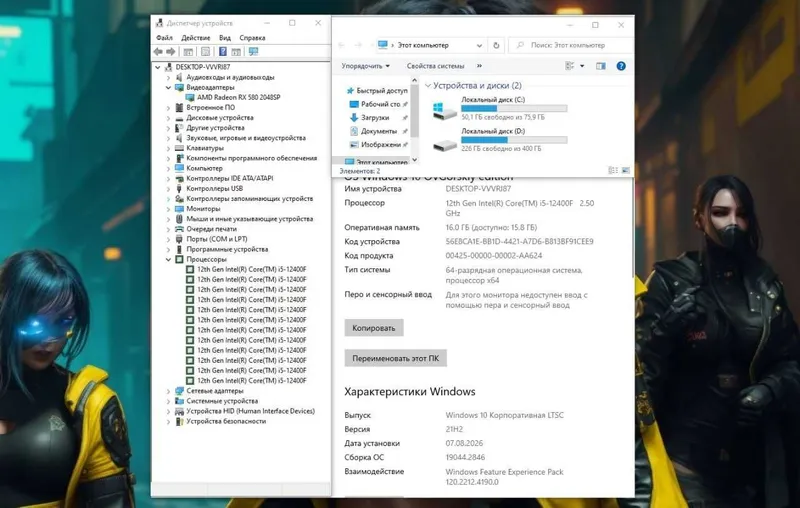Collapse the Устройства и диски group
This screenshot has height=508, width=800.
click(x=428, y=86)
